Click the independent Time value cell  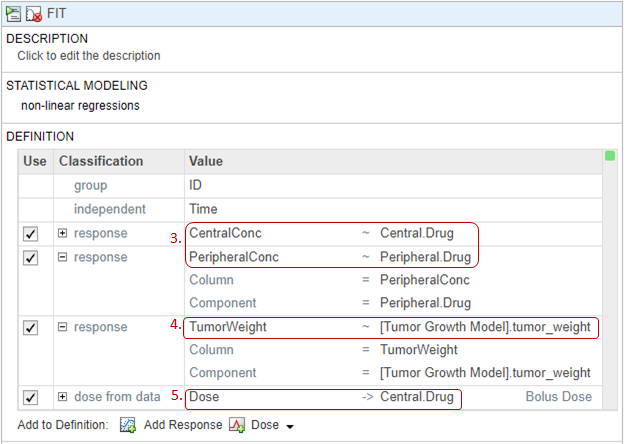click(x=203, y=209)
